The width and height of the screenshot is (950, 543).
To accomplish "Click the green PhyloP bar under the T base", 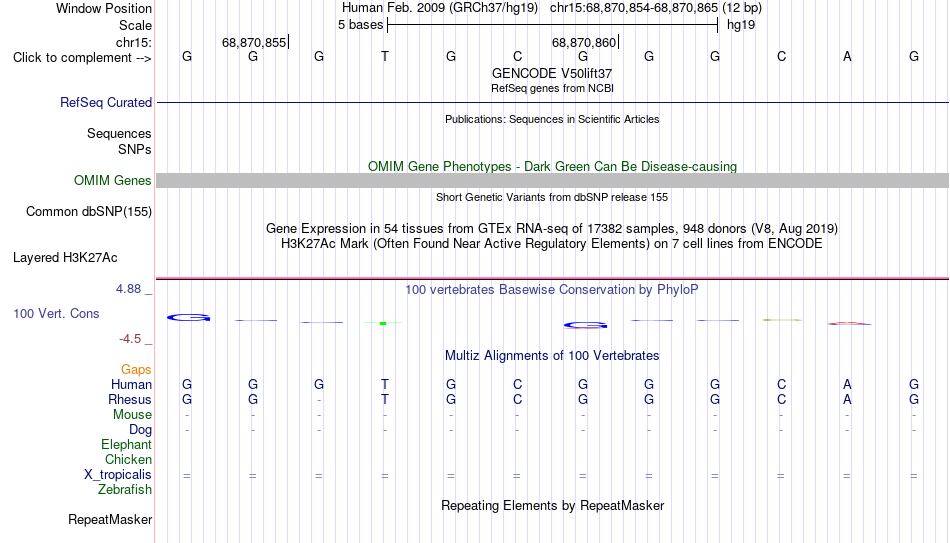I will (x=383, y=323).
